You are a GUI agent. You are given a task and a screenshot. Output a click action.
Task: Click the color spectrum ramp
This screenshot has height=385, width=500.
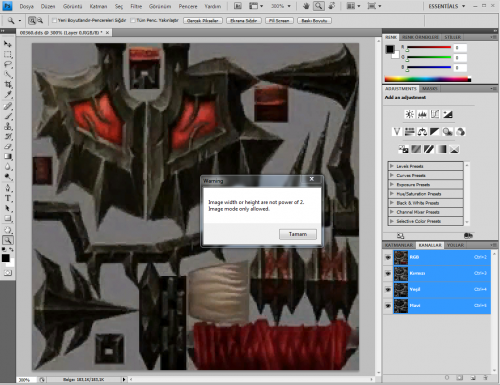[x=428, y=79]
